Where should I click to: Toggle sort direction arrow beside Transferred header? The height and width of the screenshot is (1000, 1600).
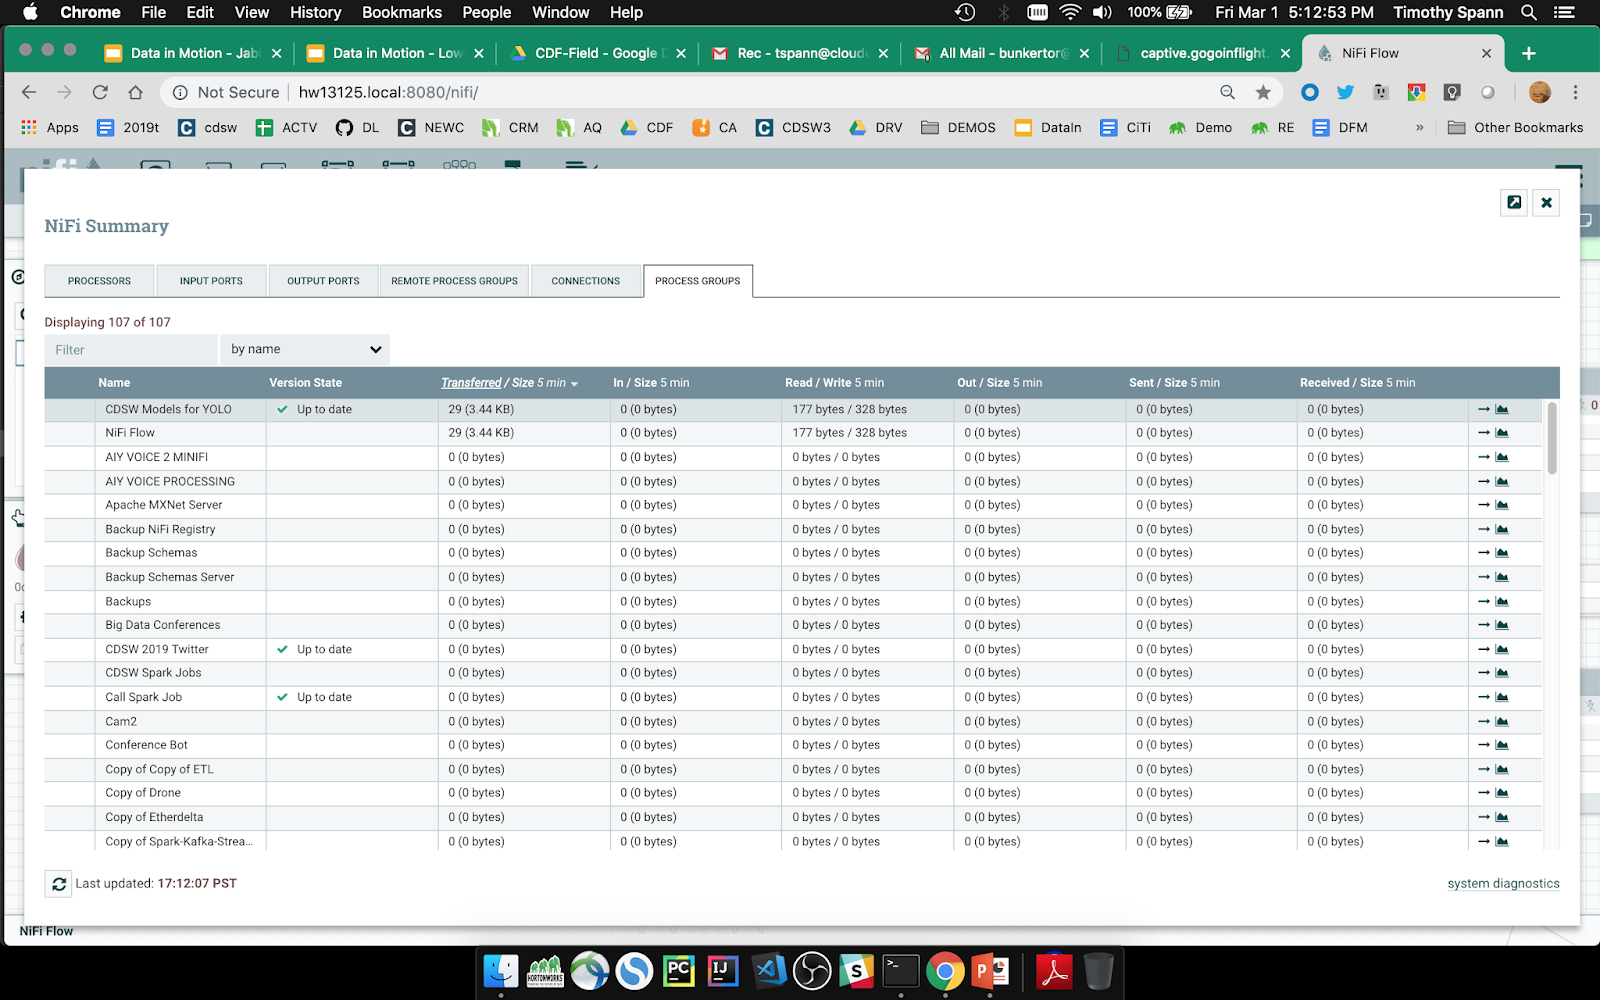[x=574, y=384]
